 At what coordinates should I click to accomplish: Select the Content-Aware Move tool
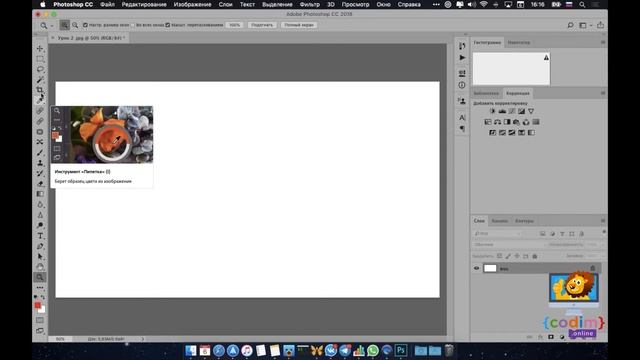[40, 142]
